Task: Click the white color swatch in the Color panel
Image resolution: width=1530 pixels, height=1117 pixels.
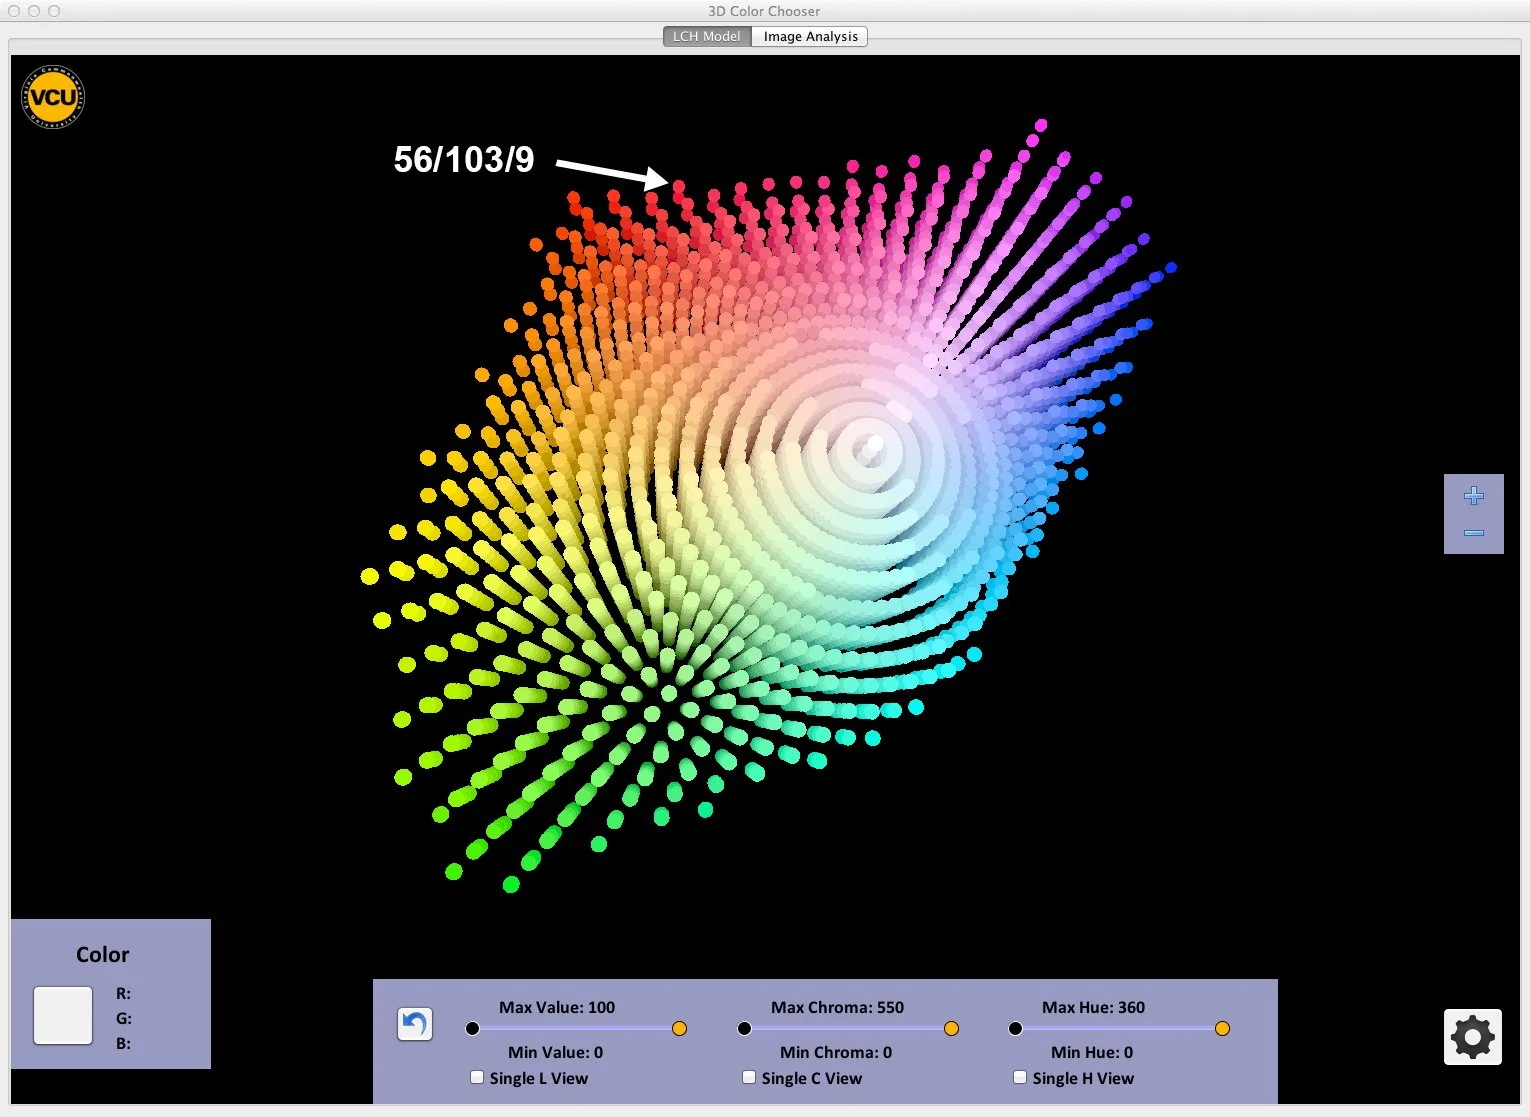Action: 62,1015
